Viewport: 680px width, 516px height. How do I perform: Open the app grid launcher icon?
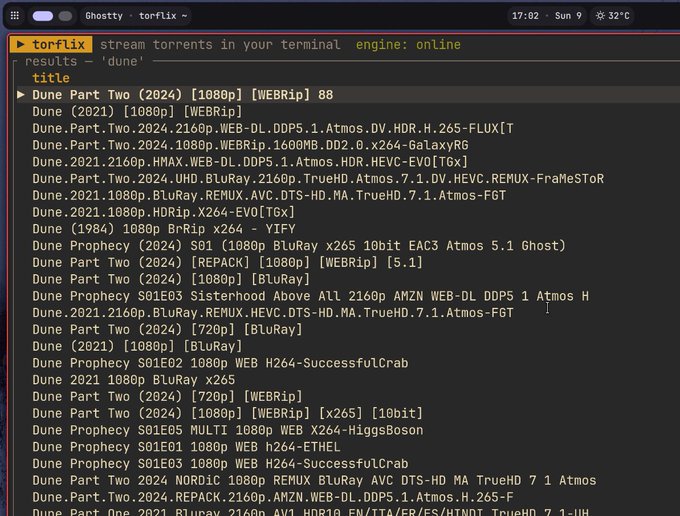[x=15, y=16]
